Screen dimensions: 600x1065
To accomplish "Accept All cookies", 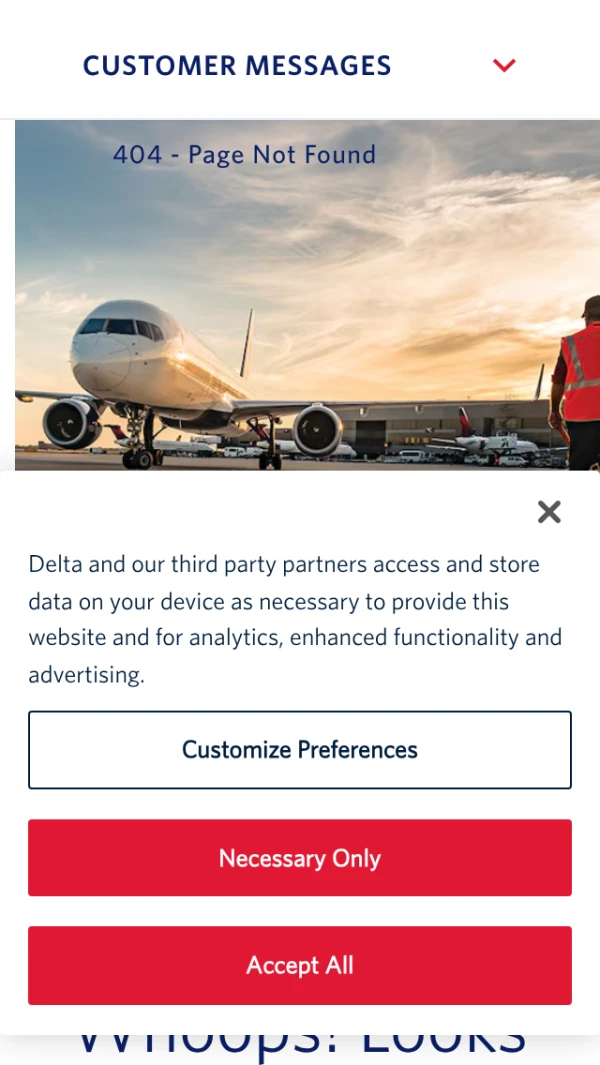I will pyautogui.click(x=300, y=965).
